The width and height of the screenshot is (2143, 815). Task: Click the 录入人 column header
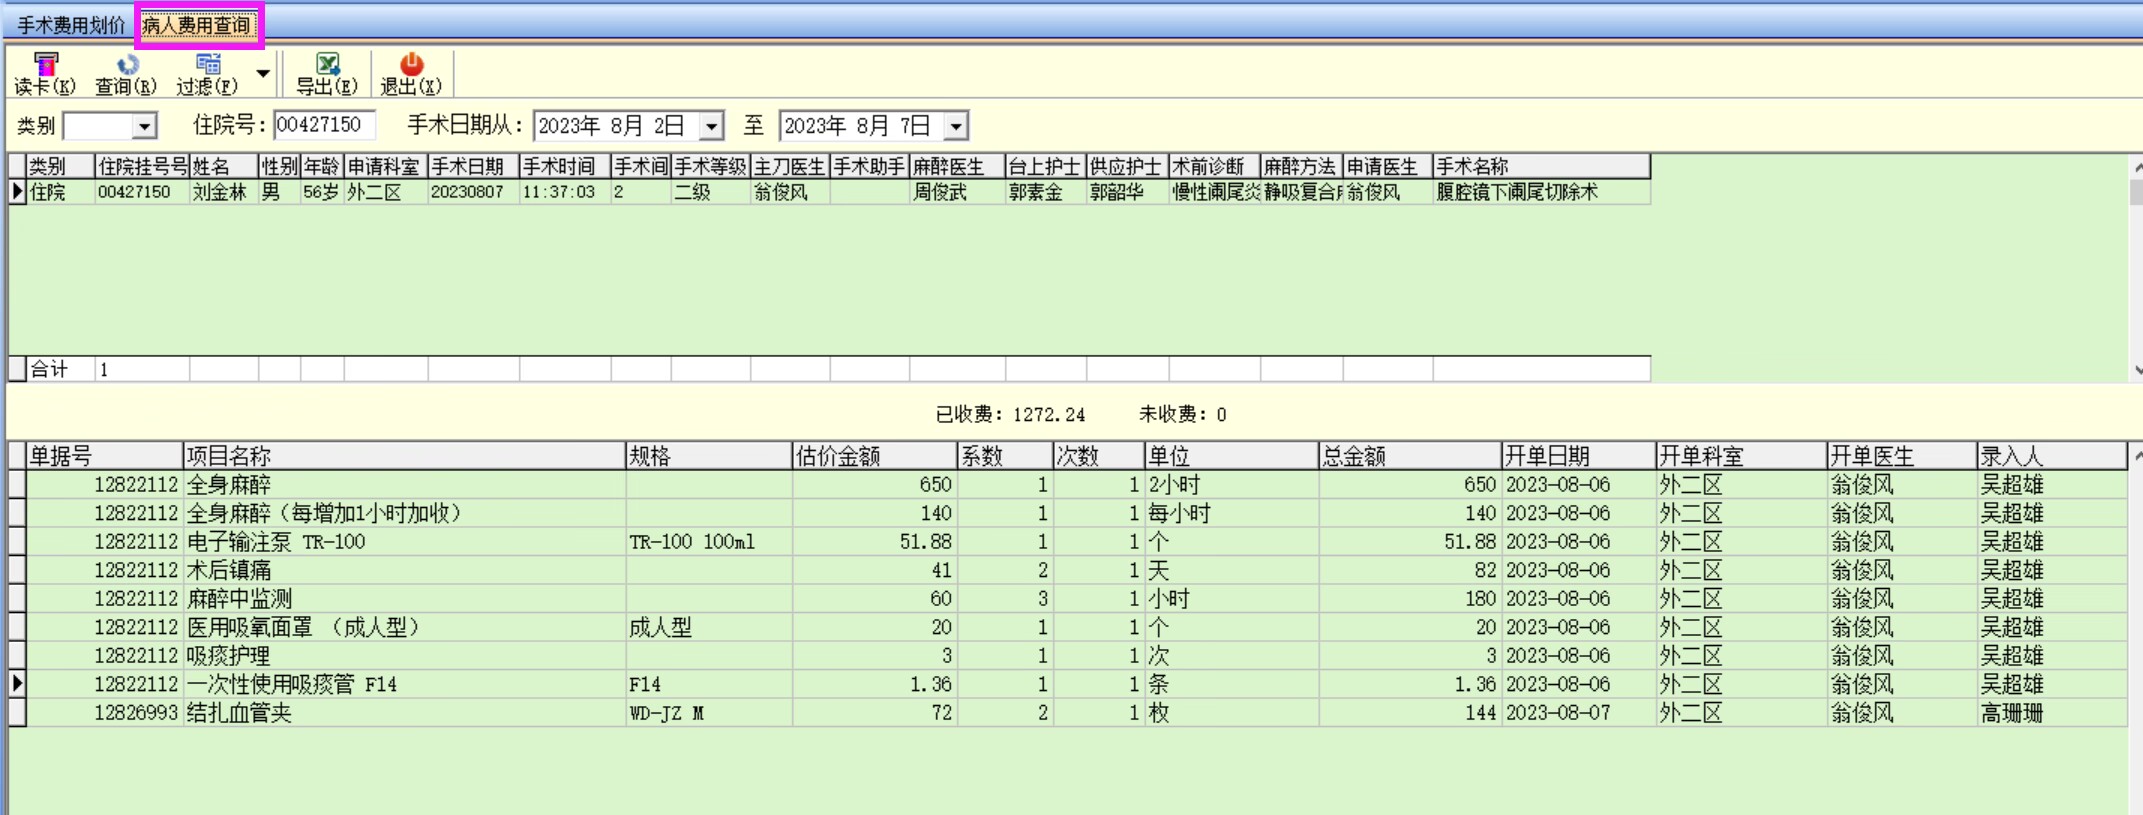(2052, 456)
